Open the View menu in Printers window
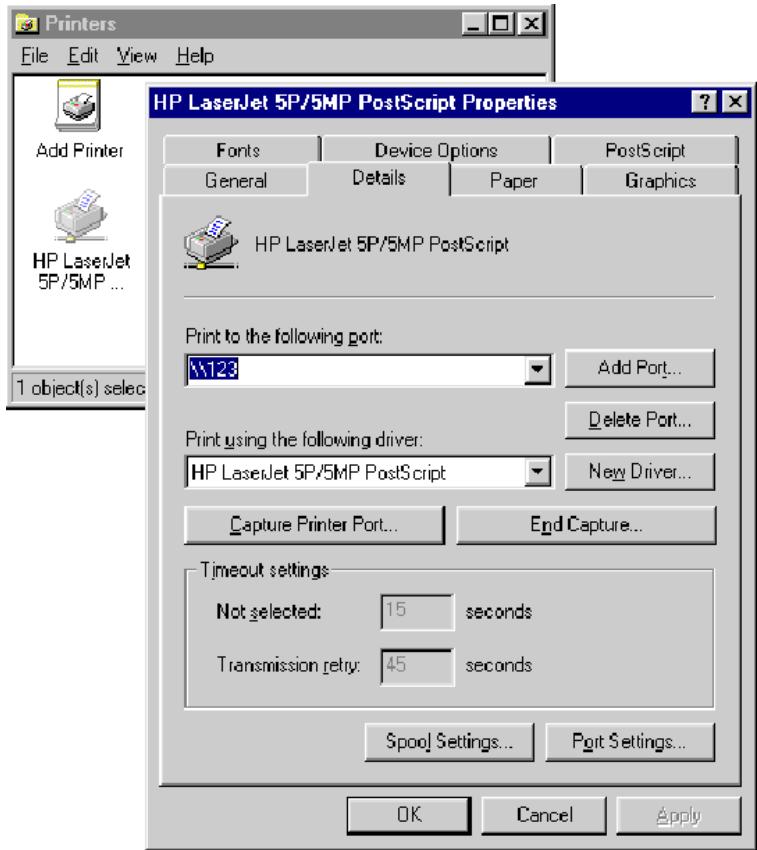Viewport: 757px width, 850px height. click(137, 55)
